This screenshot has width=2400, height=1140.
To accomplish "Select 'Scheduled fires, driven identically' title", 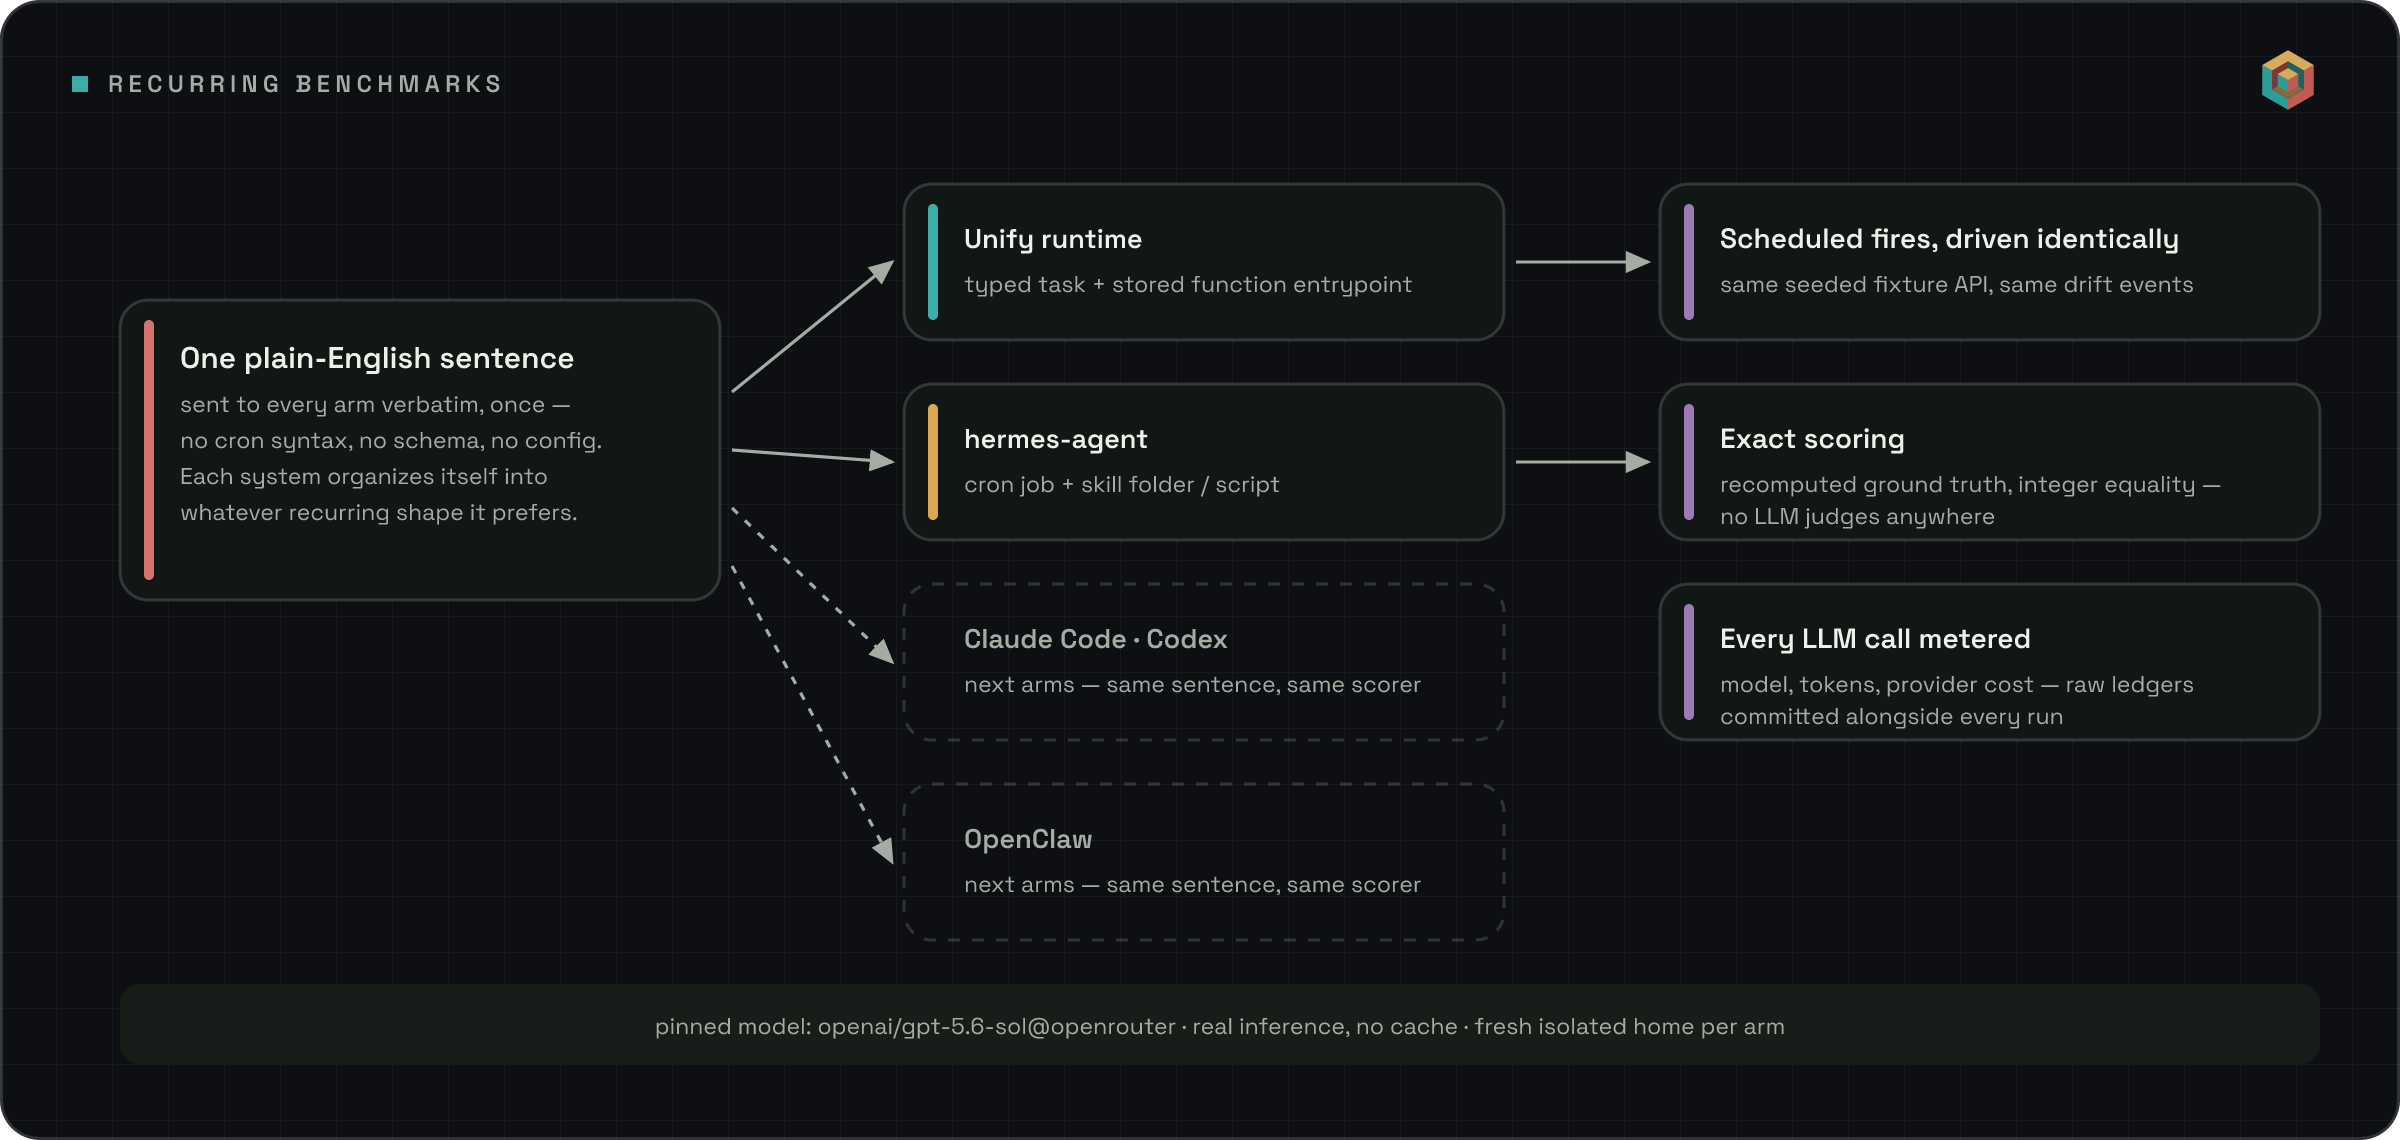I will [x=1949, y=239].
